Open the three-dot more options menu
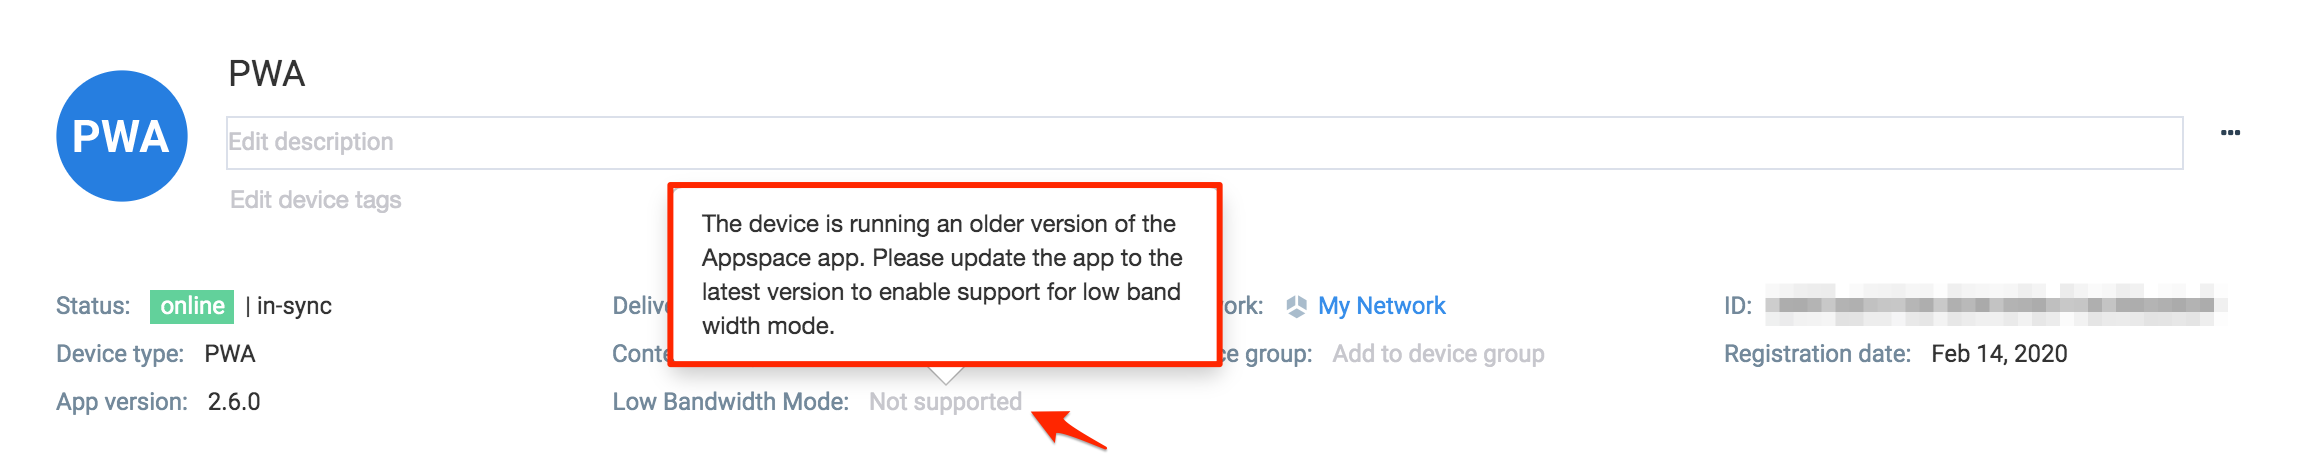Viewport: 2298px width, 468px height. [x=2230, y=133]
